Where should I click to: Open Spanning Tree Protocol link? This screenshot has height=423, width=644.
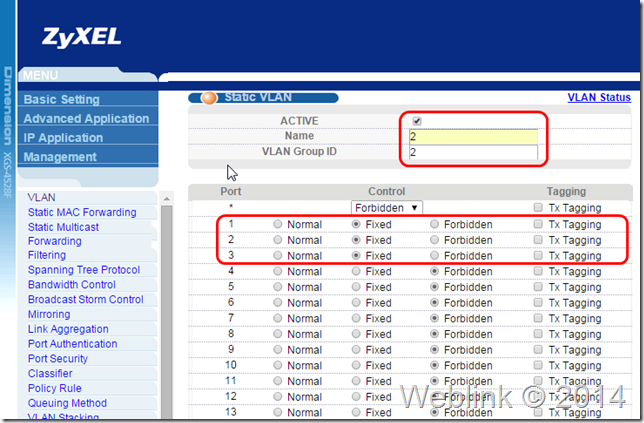tap(84, 270)
